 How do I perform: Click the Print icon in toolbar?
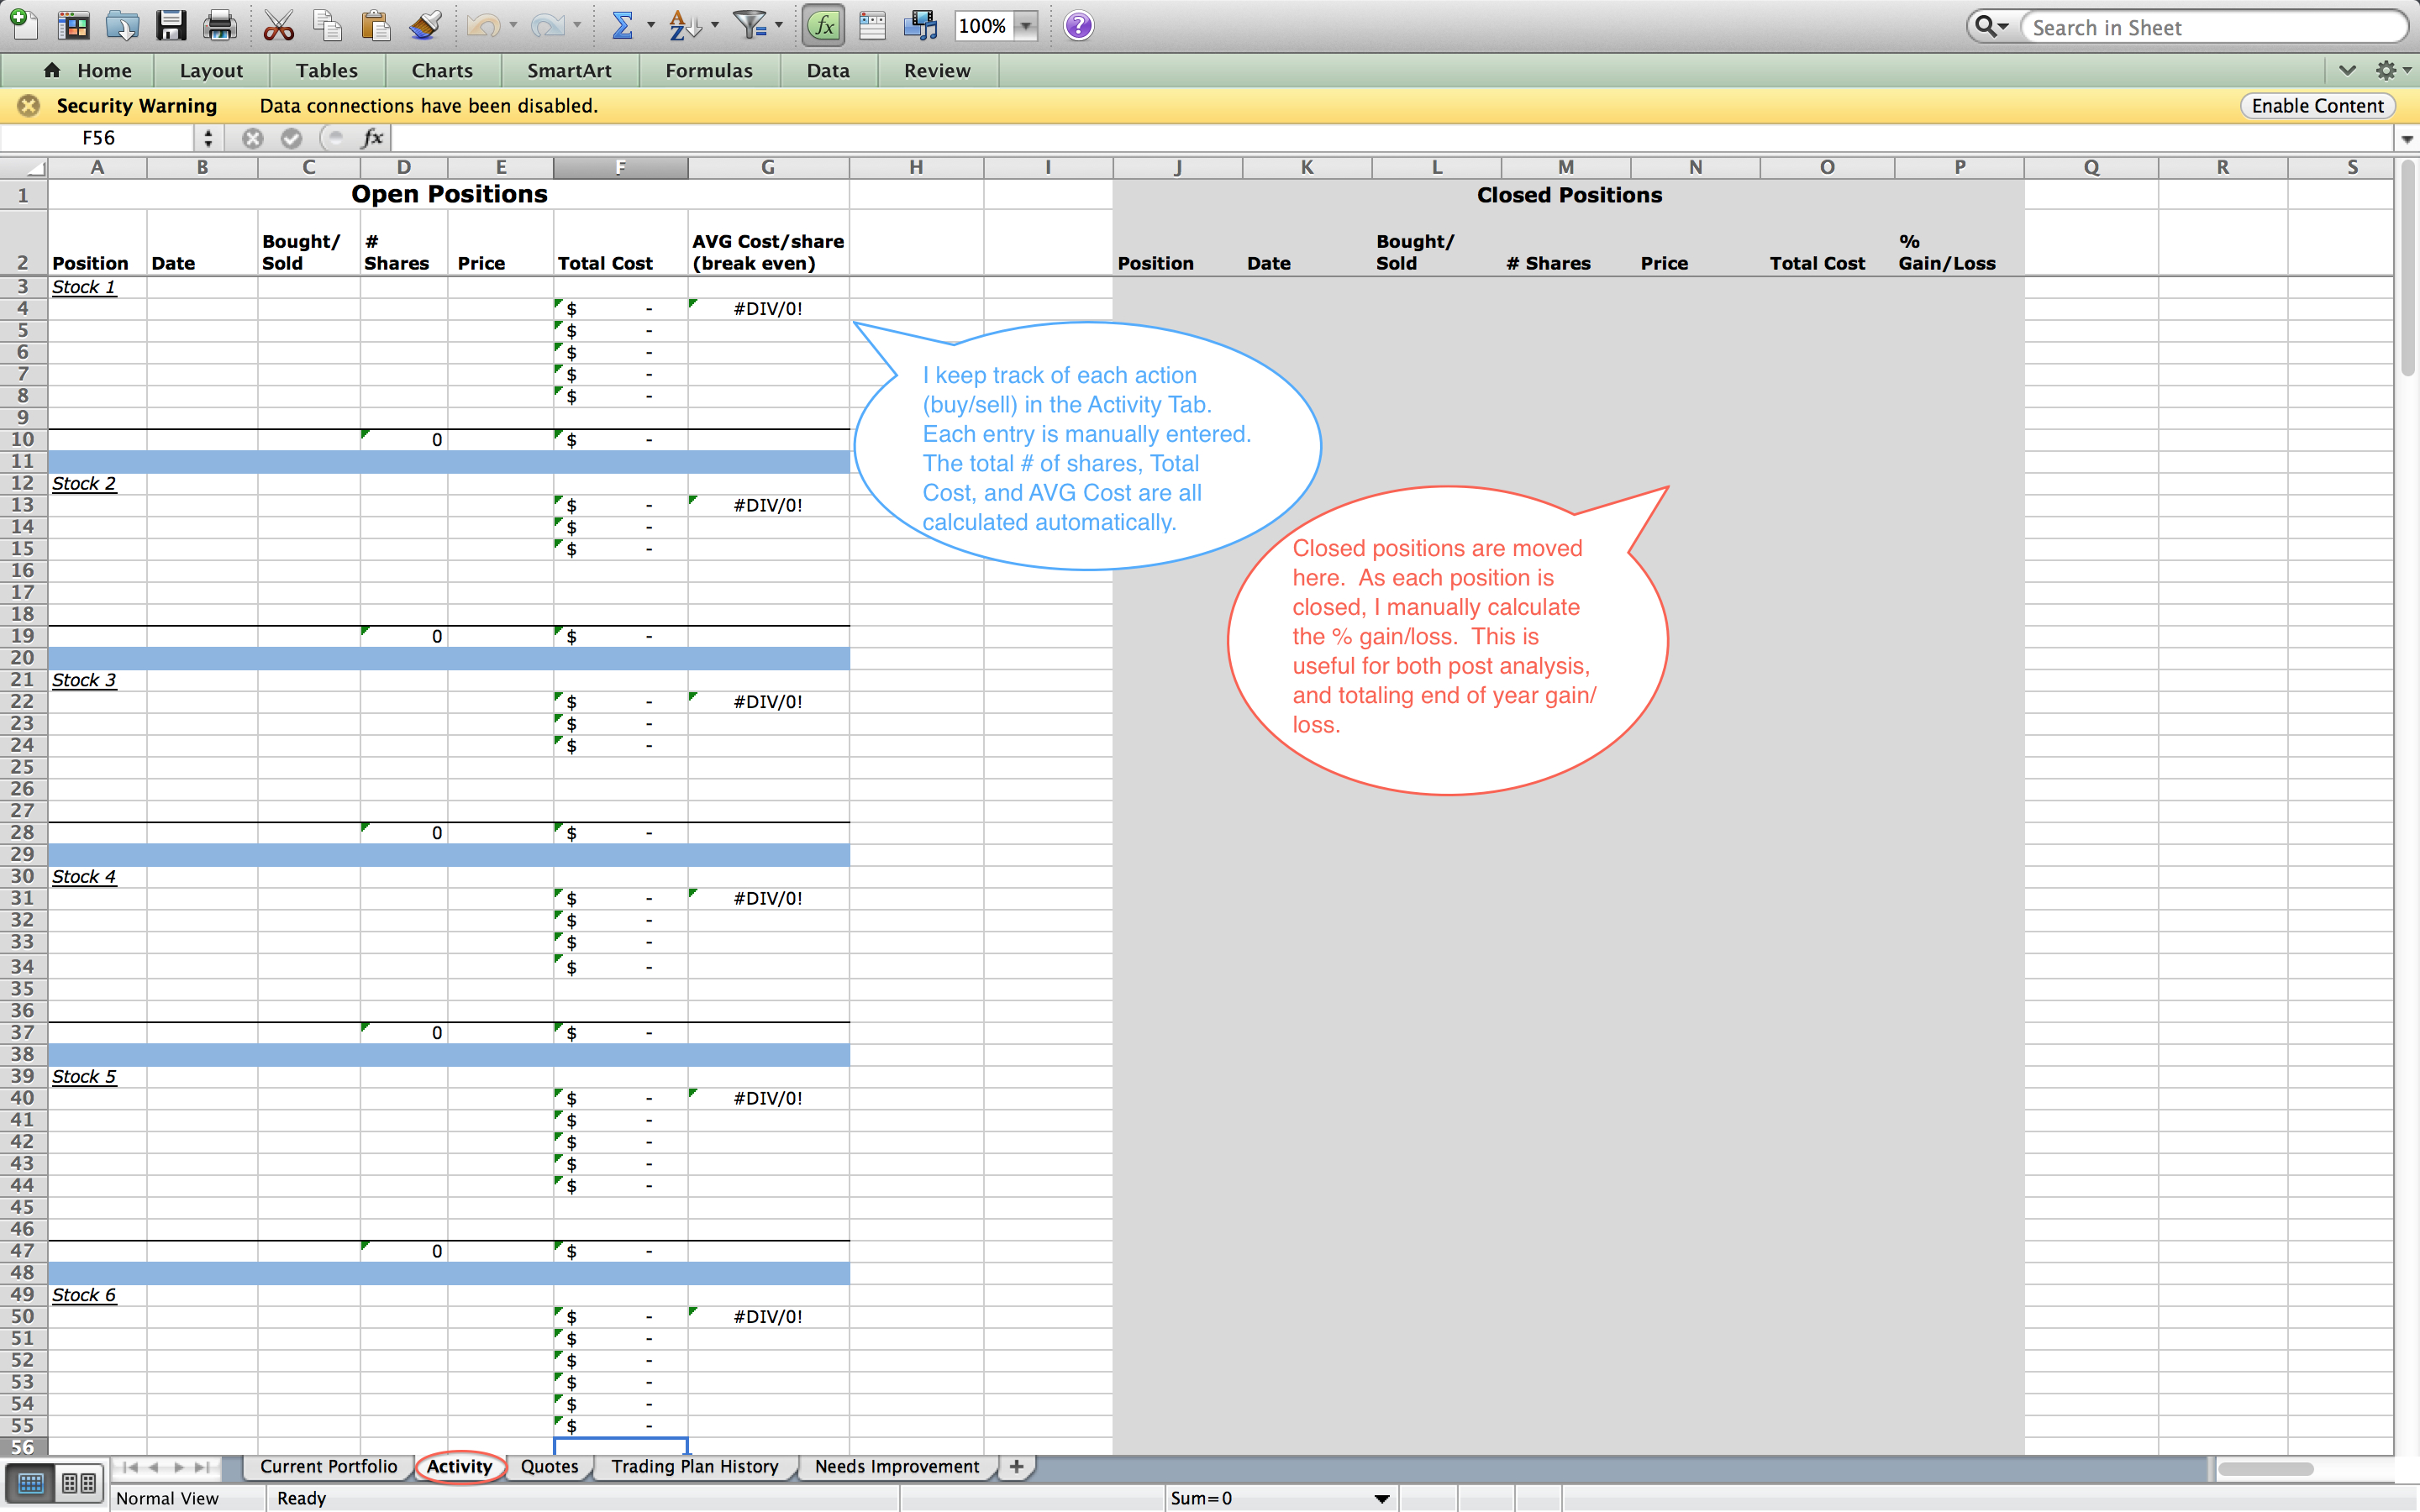(x=218, y=24)
